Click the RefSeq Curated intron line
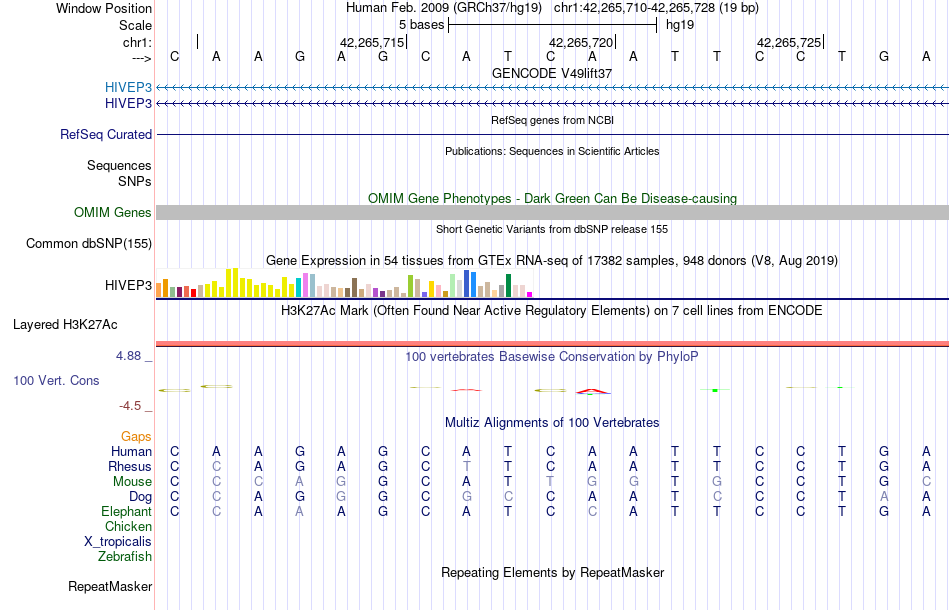Image resolution: width=950 pixels, height=610 pixels. [x=553, y=134]
